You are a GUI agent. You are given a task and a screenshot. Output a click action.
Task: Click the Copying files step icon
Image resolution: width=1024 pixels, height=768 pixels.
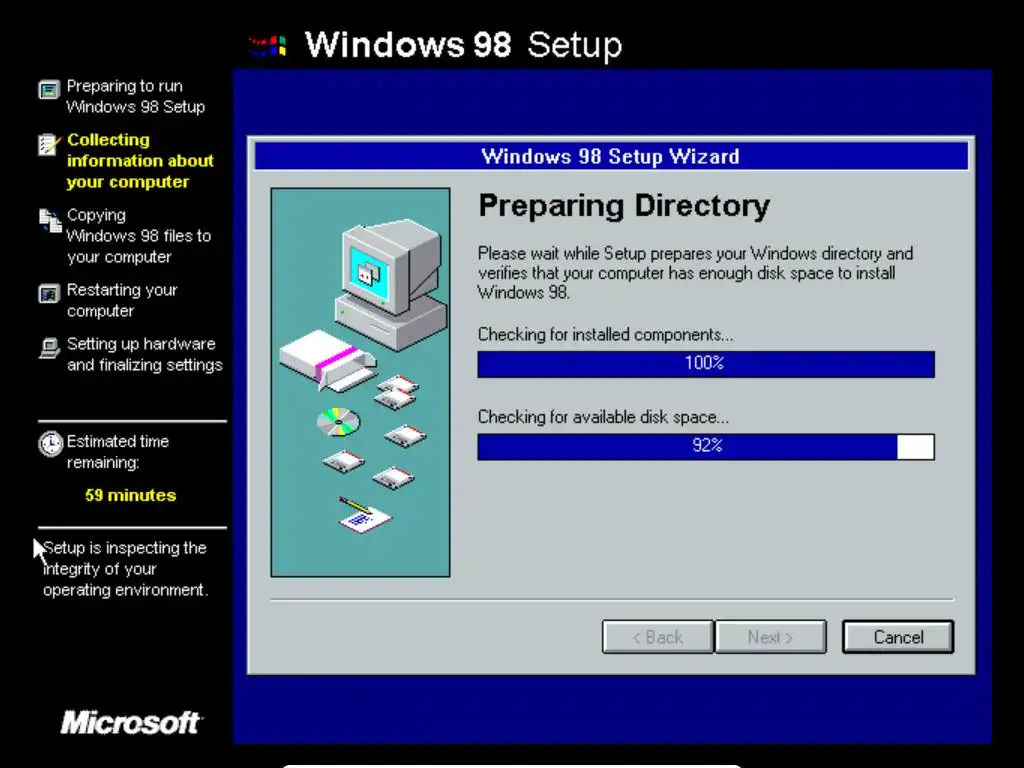[x=50, y=220]
